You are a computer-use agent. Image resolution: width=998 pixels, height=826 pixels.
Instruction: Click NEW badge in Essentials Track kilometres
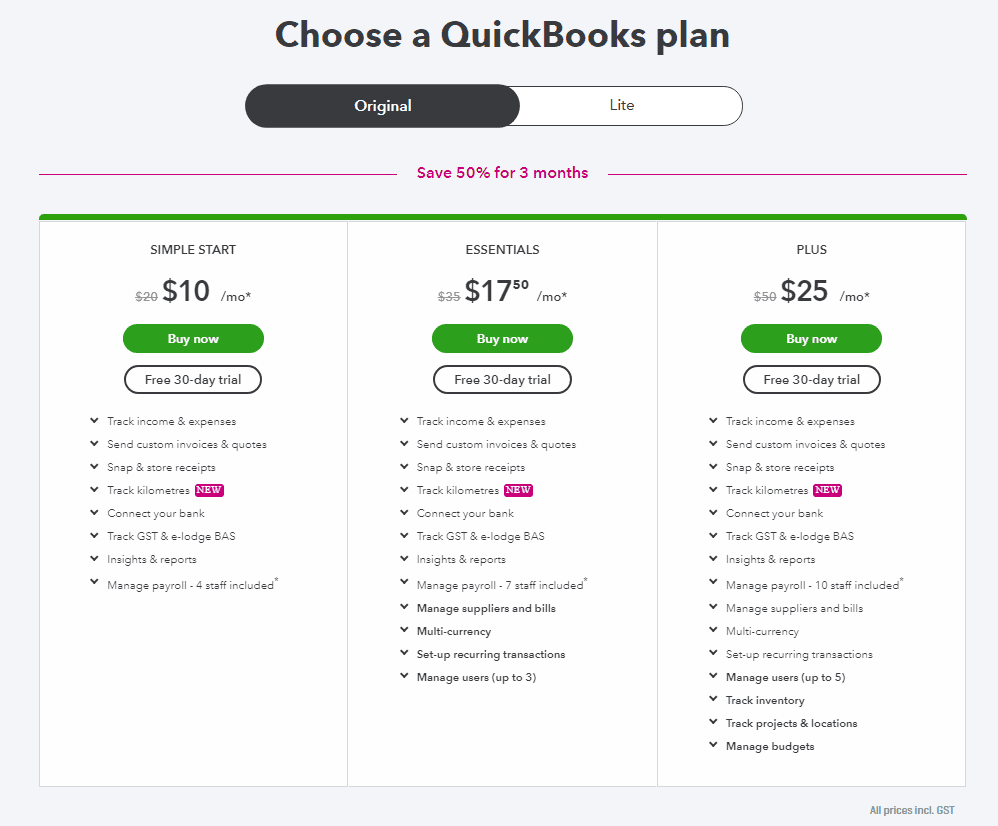point(518,490)
